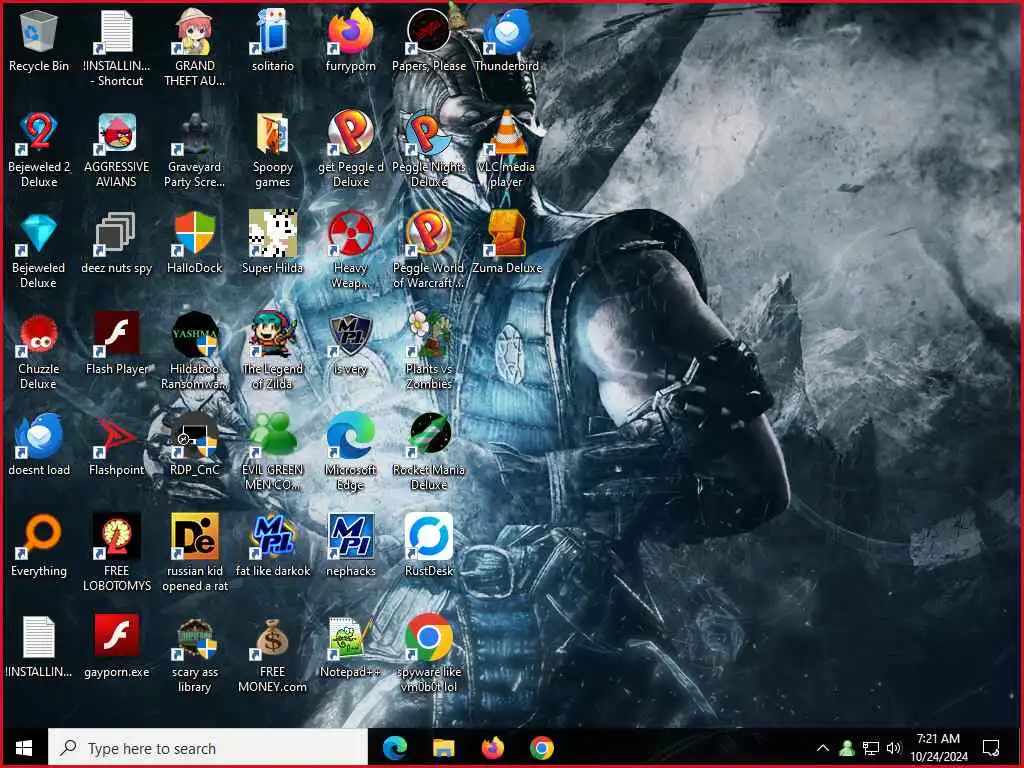This screenshot has width=1024, height=768.
Task: Launch the RustDesk desktop icon
Action: coord(428,547)
